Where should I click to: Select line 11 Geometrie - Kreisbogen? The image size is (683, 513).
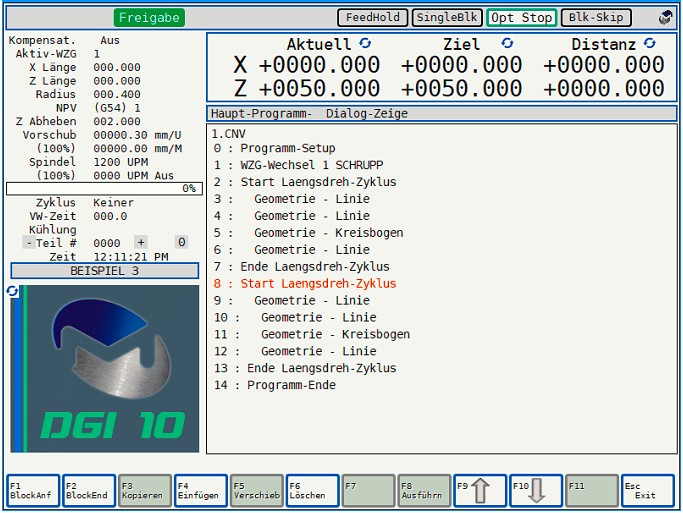(x=312, y=334)
